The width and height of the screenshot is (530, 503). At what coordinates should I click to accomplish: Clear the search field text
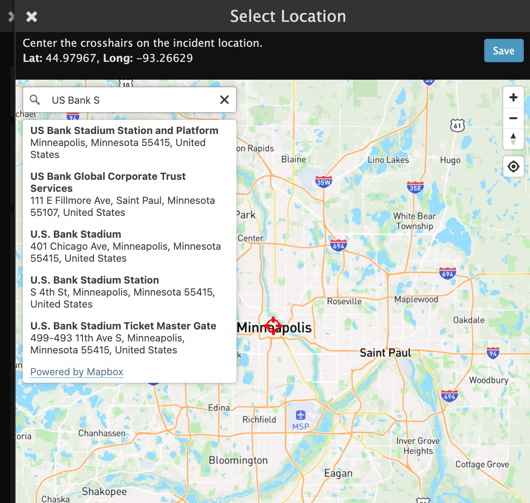[x=224, y=100]
